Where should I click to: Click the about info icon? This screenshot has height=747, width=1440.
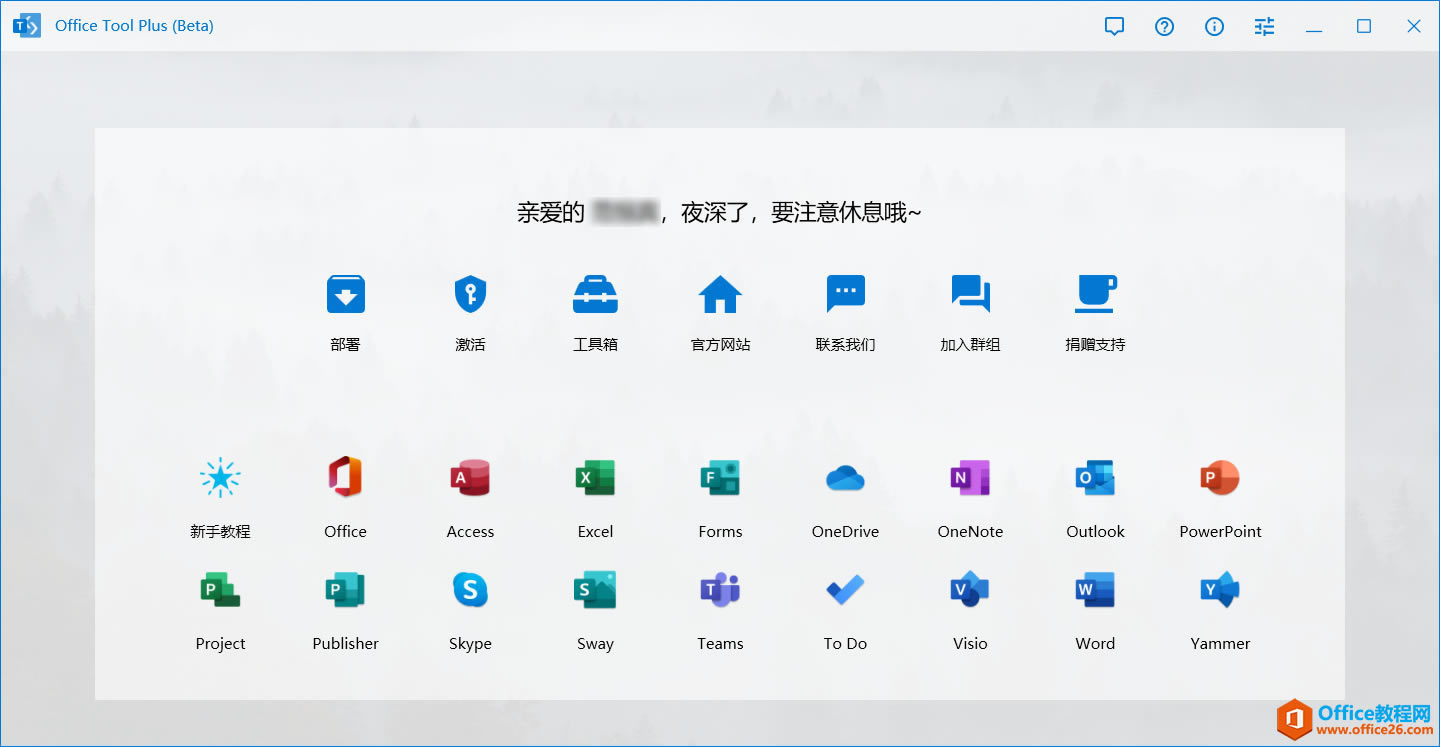coord(1214,26)
